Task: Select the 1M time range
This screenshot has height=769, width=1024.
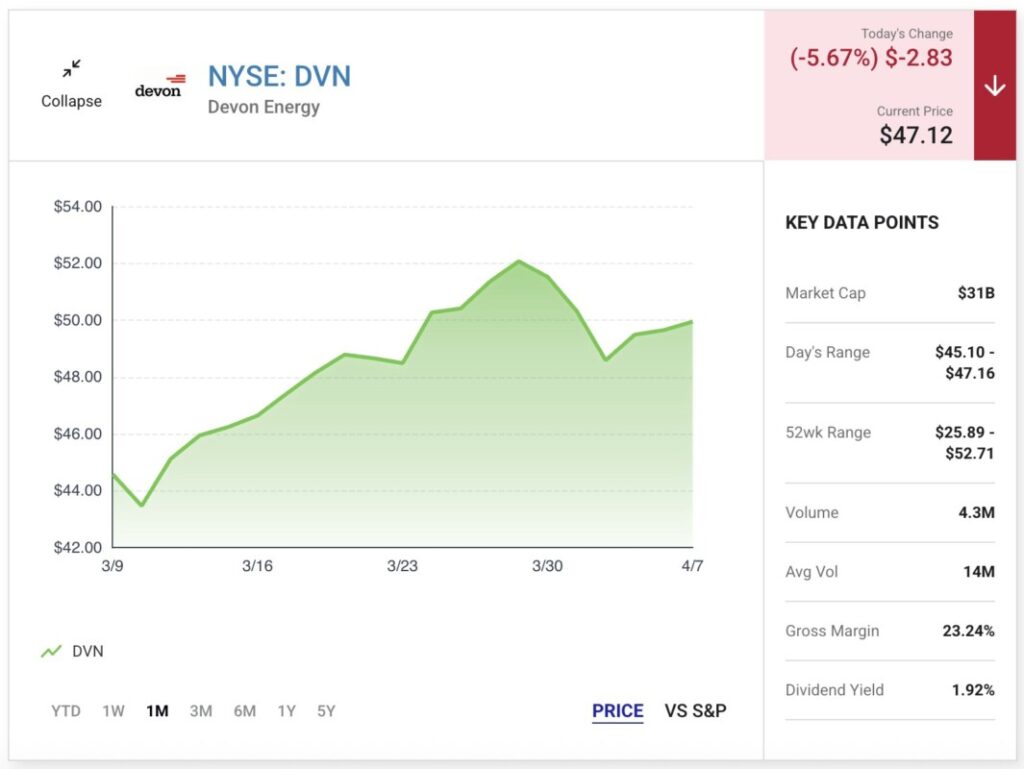Action: (x=157, y=711)
